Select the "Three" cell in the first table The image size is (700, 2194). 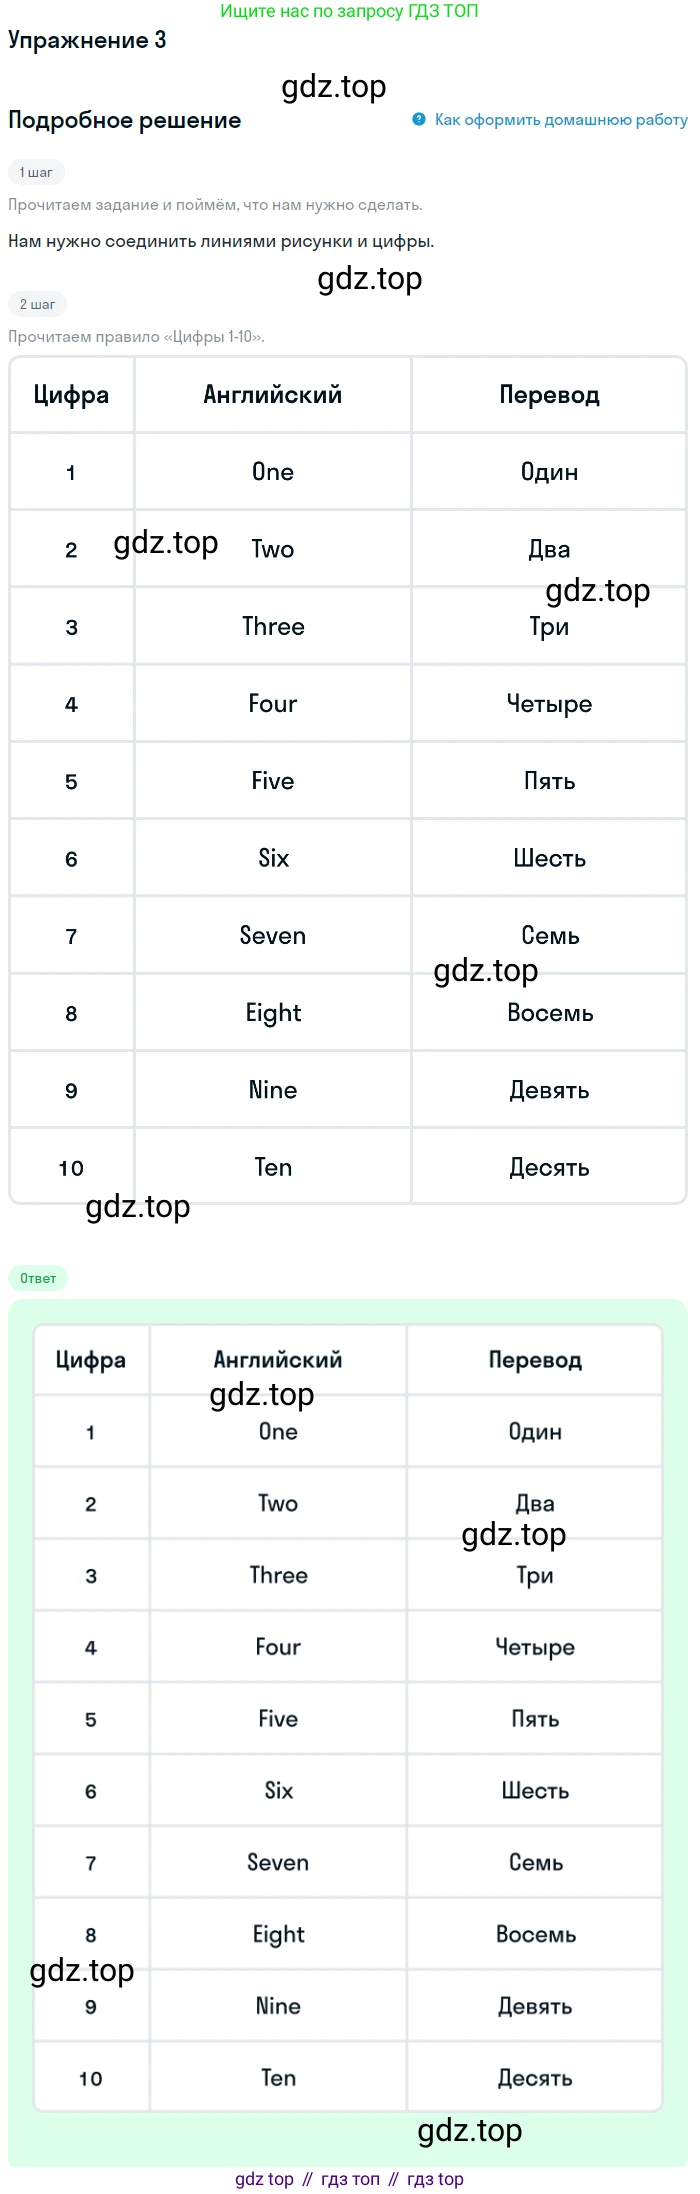[x=273, y=627]
